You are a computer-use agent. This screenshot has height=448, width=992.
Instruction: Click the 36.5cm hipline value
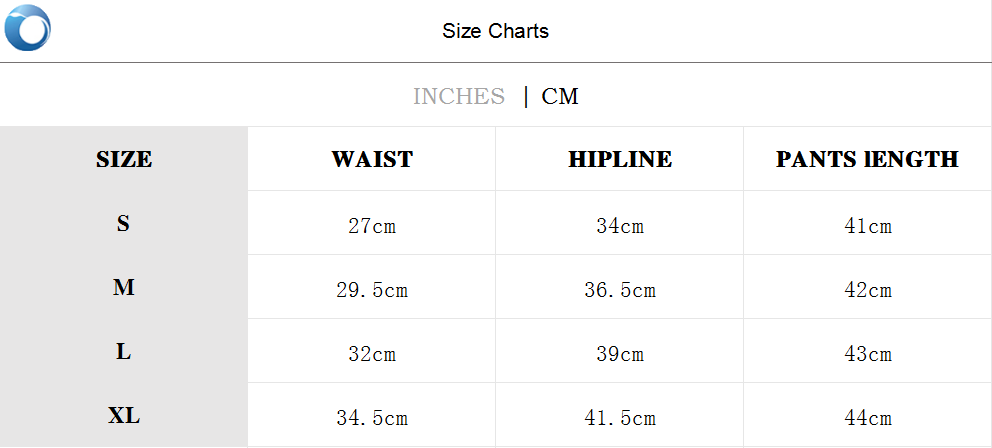coord(620,290)
